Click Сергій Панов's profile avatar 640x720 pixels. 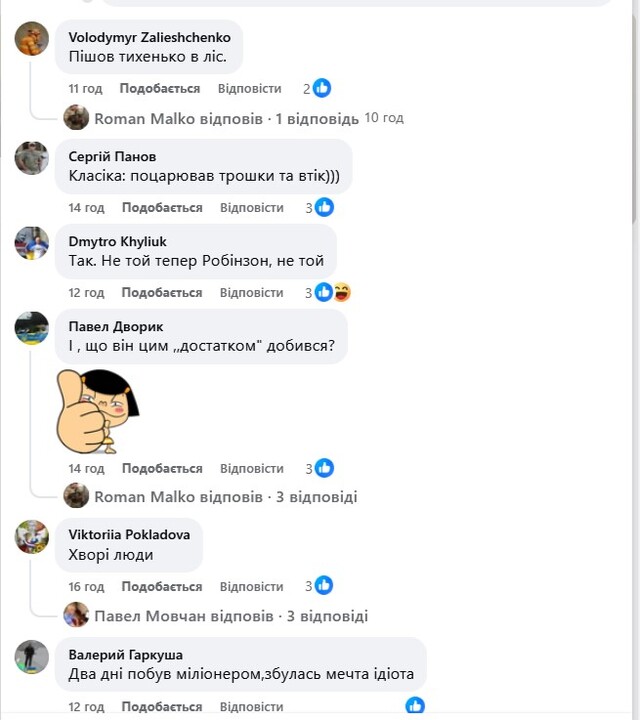32,158
